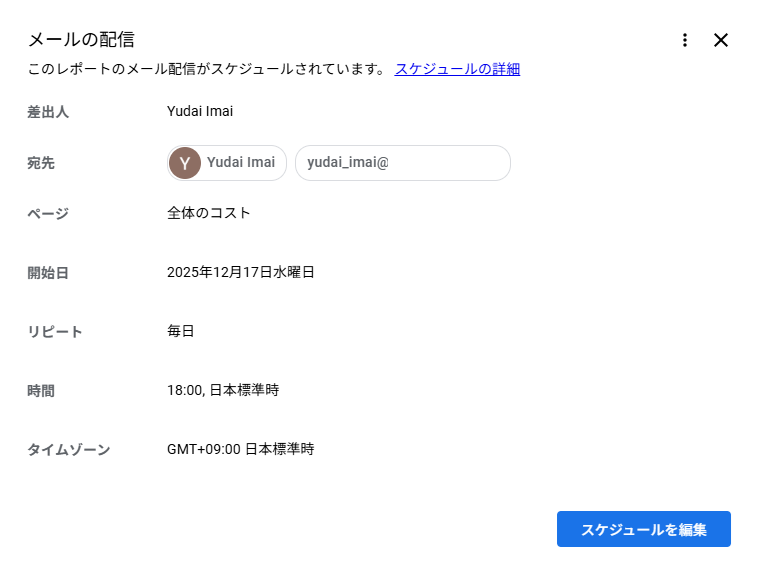Click the repeat value 毎日
Screen dimensions: 759x566
pos(181,331)
